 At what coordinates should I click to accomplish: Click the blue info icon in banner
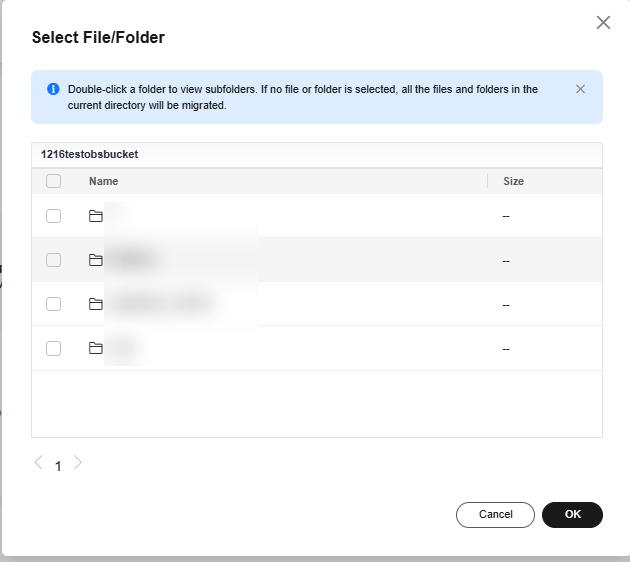click(53, 89)
